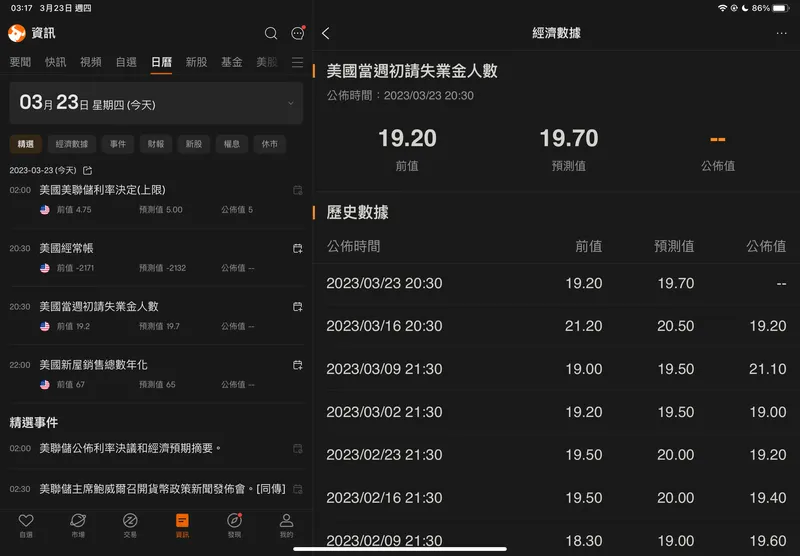Image resolution: width=800 pixels, height=556 pixels.
Task: Tap the 公佈時間 column header
Action: click(354, 247)
